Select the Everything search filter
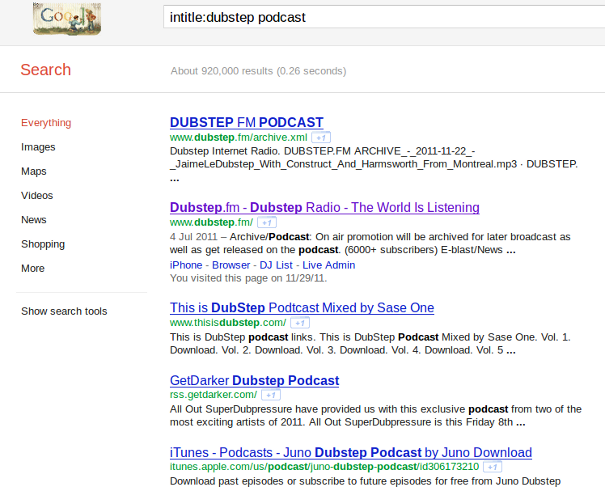Screen dimensions: 605x487 (x=46, y=123)
